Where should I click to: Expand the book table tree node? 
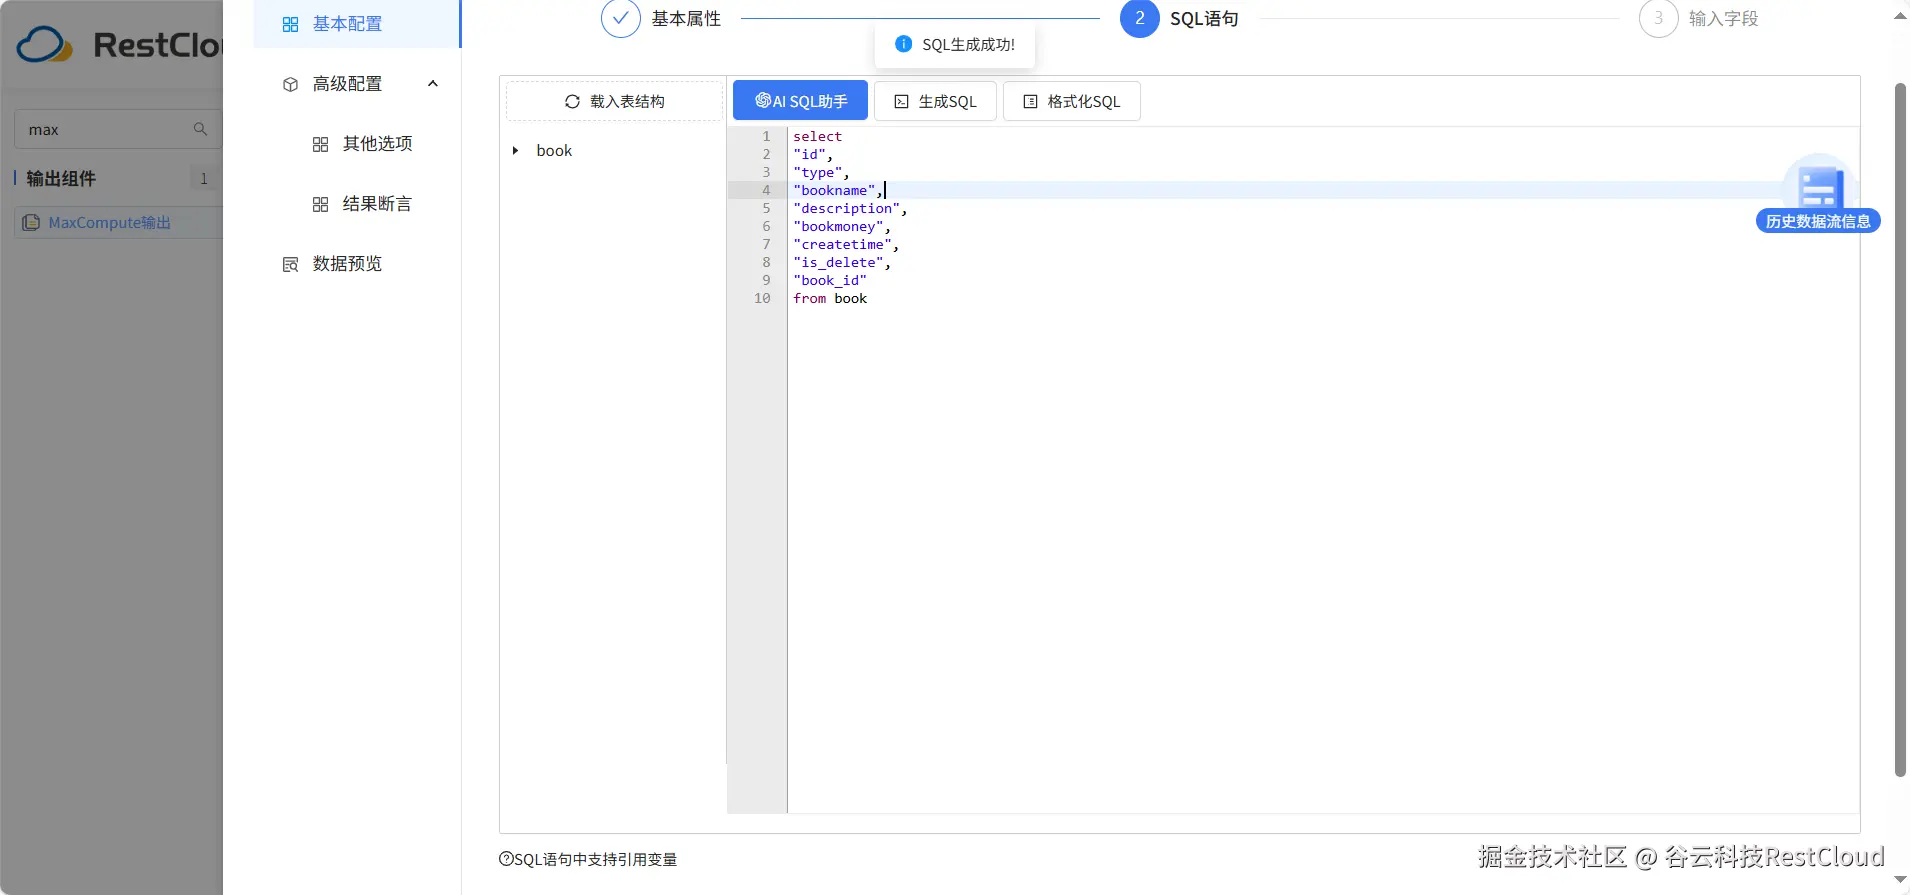pos(515,150)
